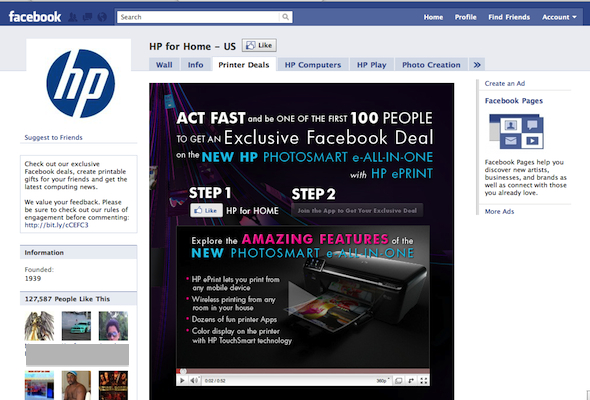Open the winged angel fan thumbnail
The image size is (590, 400).
[x=39, y=326]
